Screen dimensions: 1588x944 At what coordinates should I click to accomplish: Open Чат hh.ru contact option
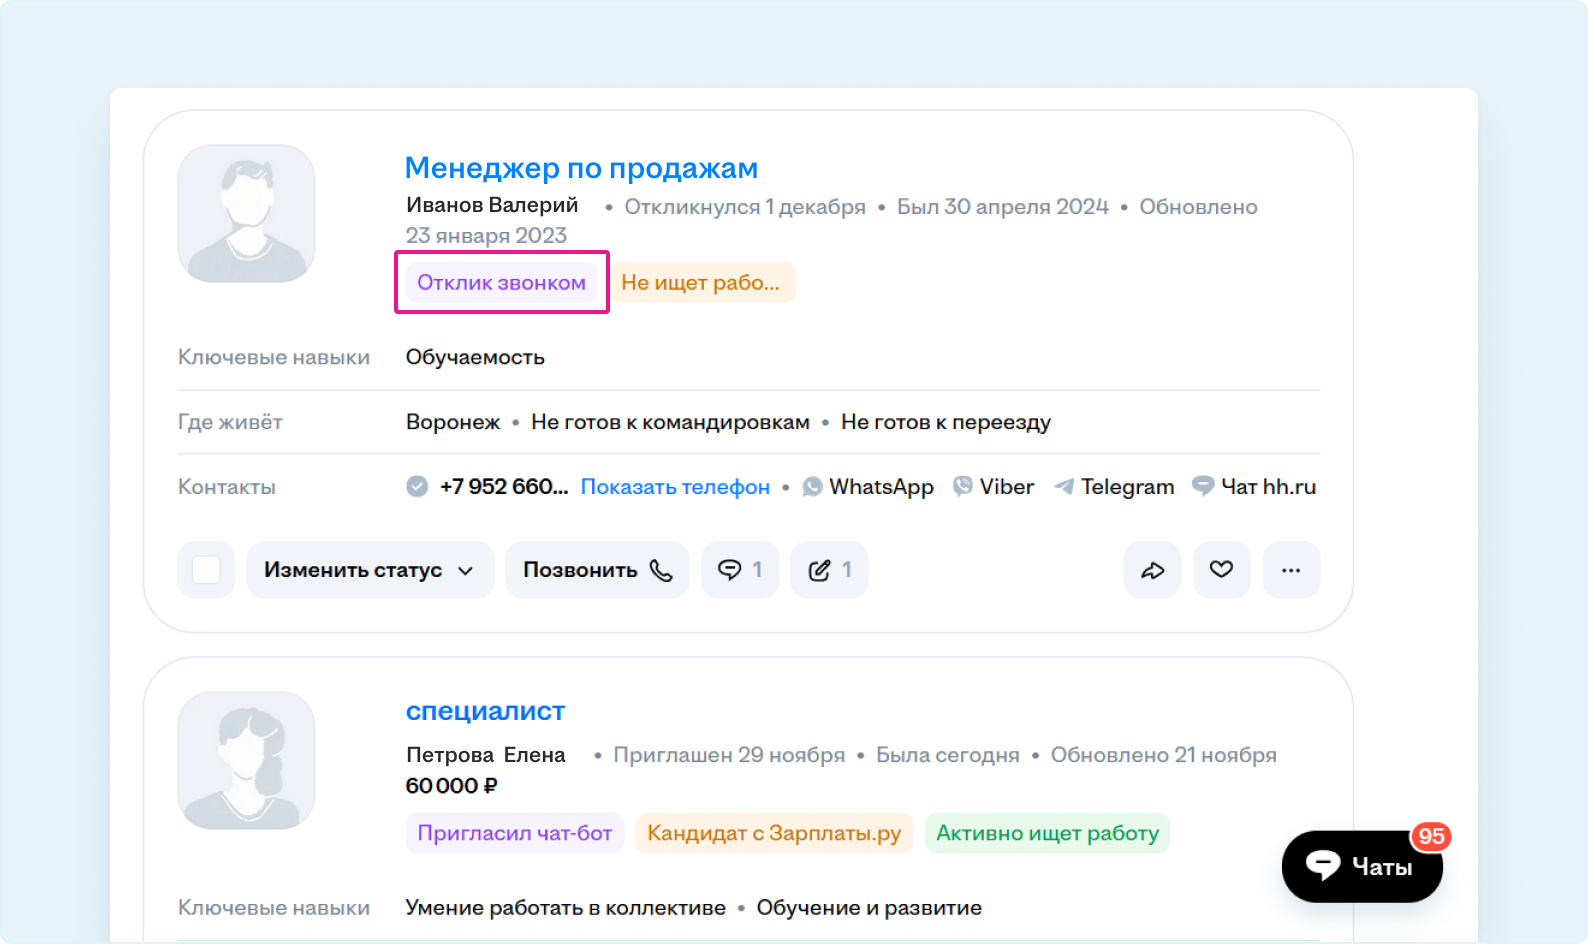tap(1254, 487)
